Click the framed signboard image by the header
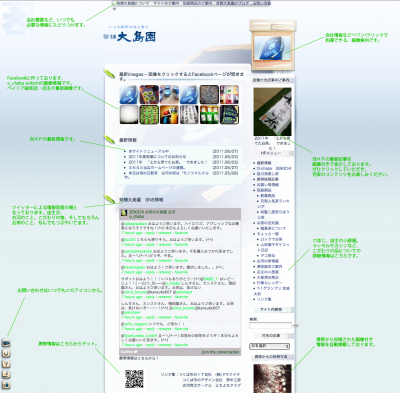The image size is (400, 393). [272, 46]
